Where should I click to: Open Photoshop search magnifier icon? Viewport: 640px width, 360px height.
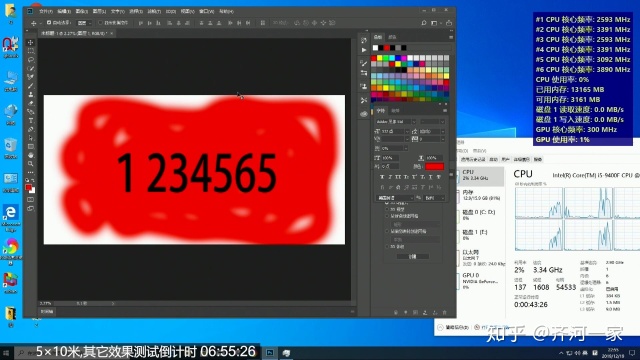(424, 23)
